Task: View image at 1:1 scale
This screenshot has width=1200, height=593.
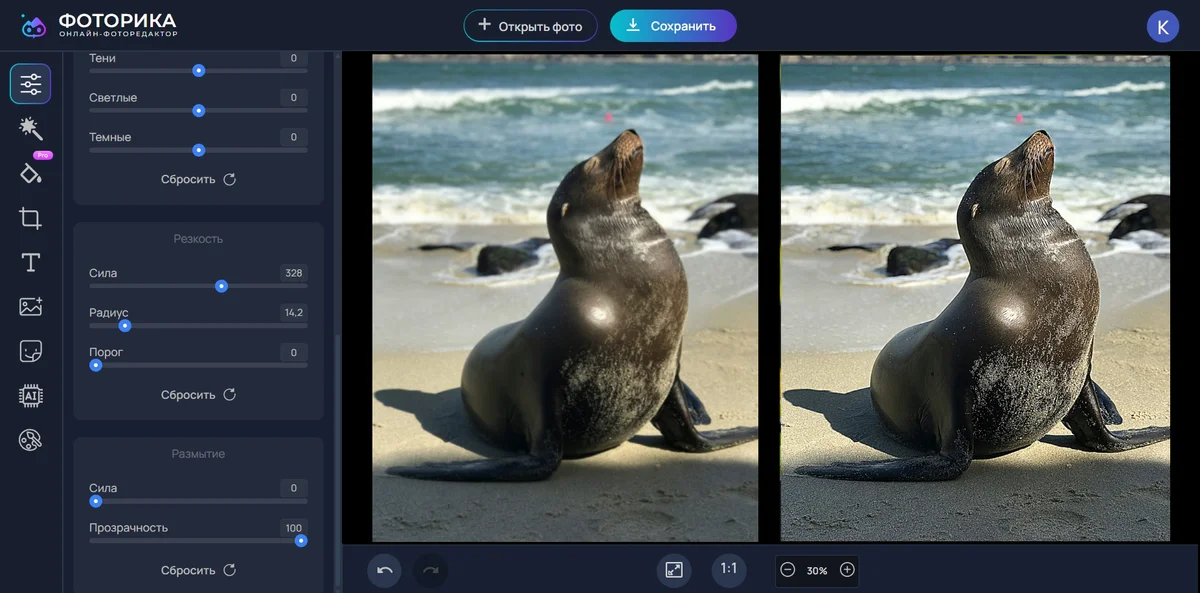Action: (x=729, y=570)
